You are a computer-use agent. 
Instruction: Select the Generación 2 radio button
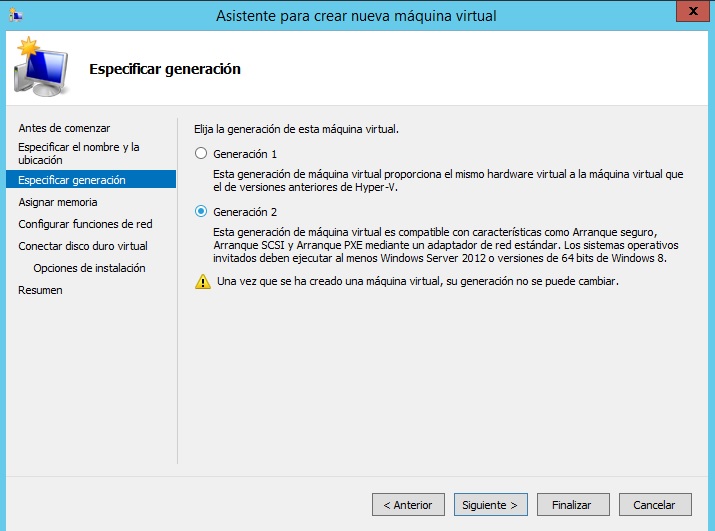pos(201,212)
